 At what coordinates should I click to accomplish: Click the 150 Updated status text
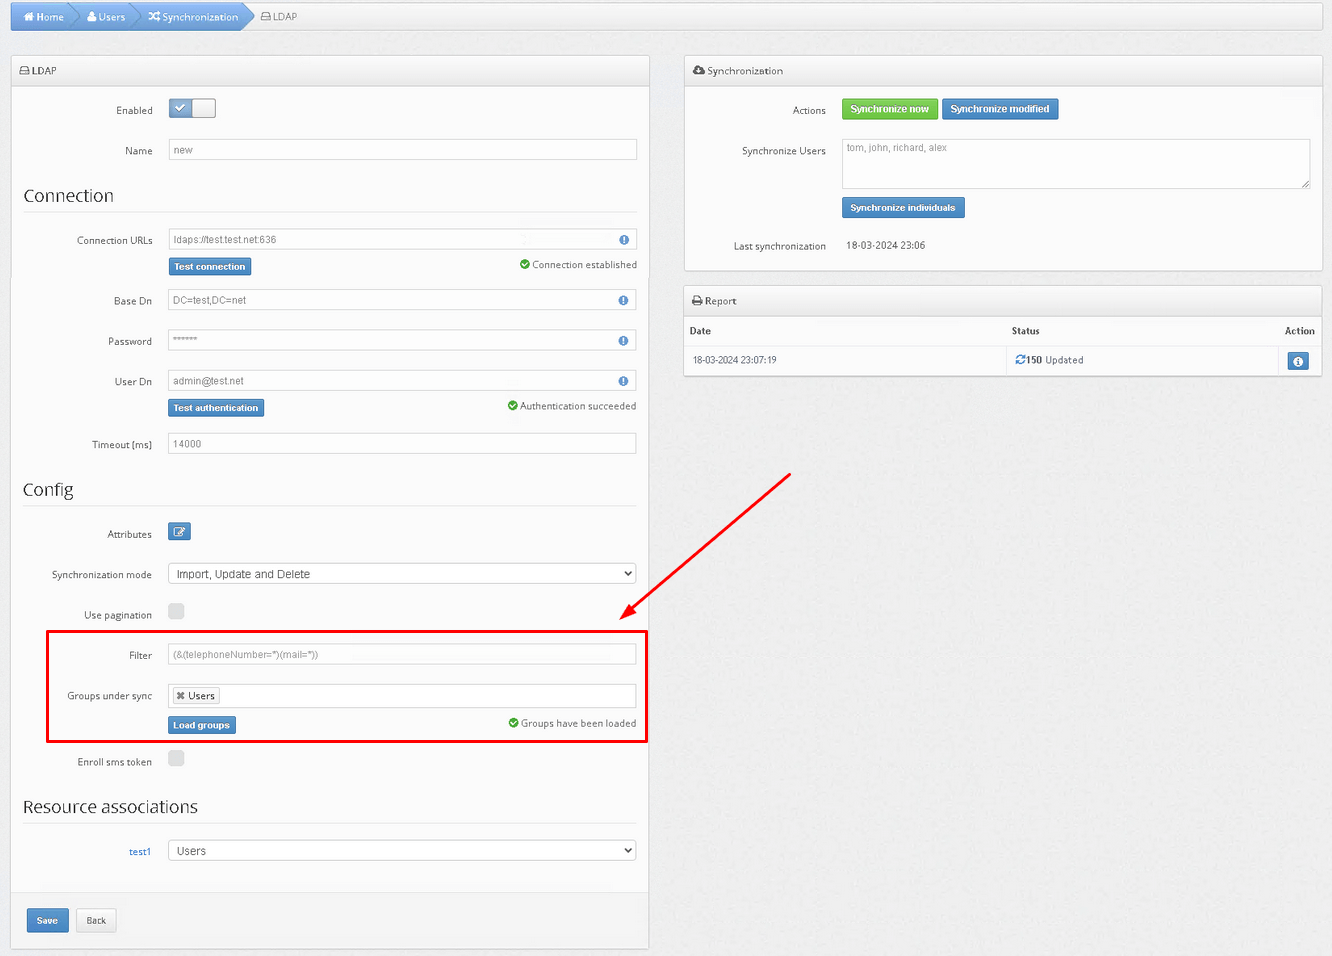tap(1055, 360)
